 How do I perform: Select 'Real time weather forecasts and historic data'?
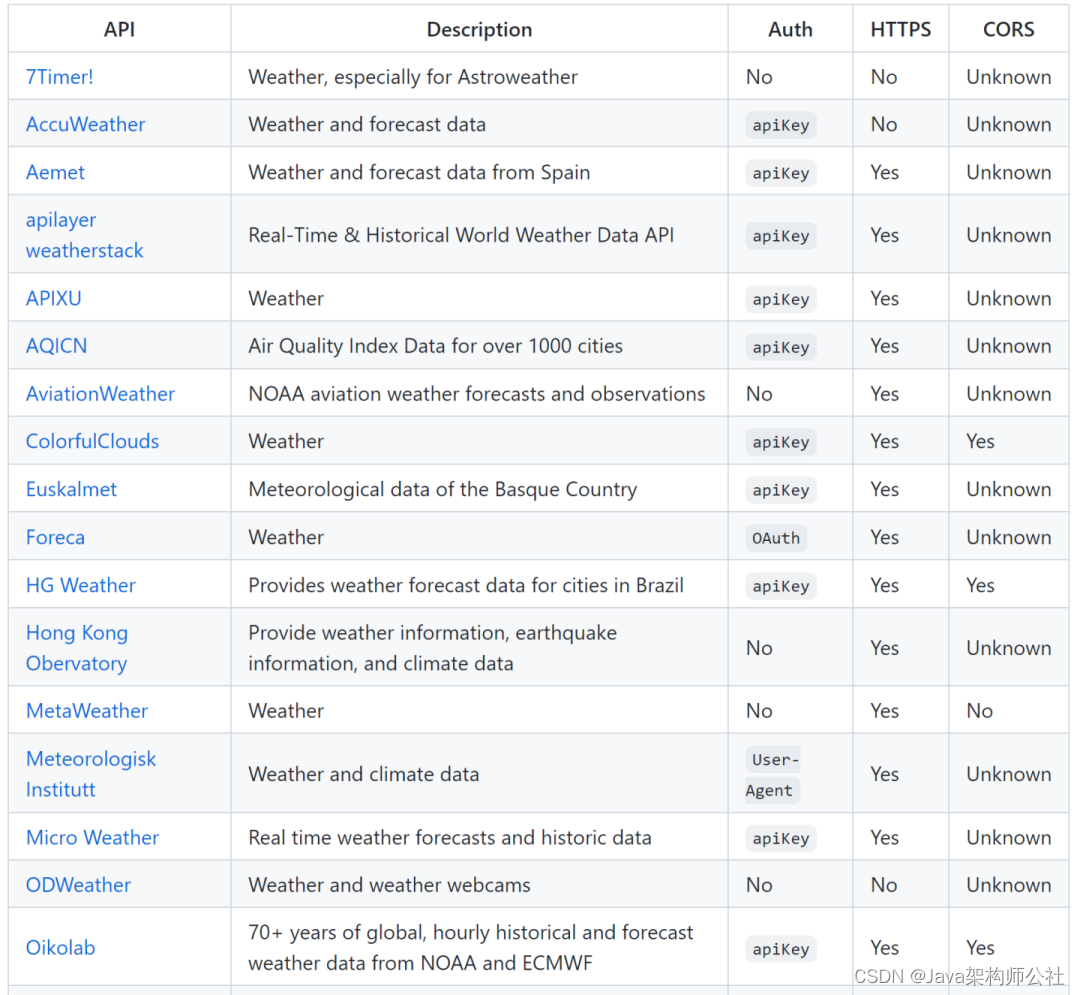pyautogui.click(x=450, y=837)
